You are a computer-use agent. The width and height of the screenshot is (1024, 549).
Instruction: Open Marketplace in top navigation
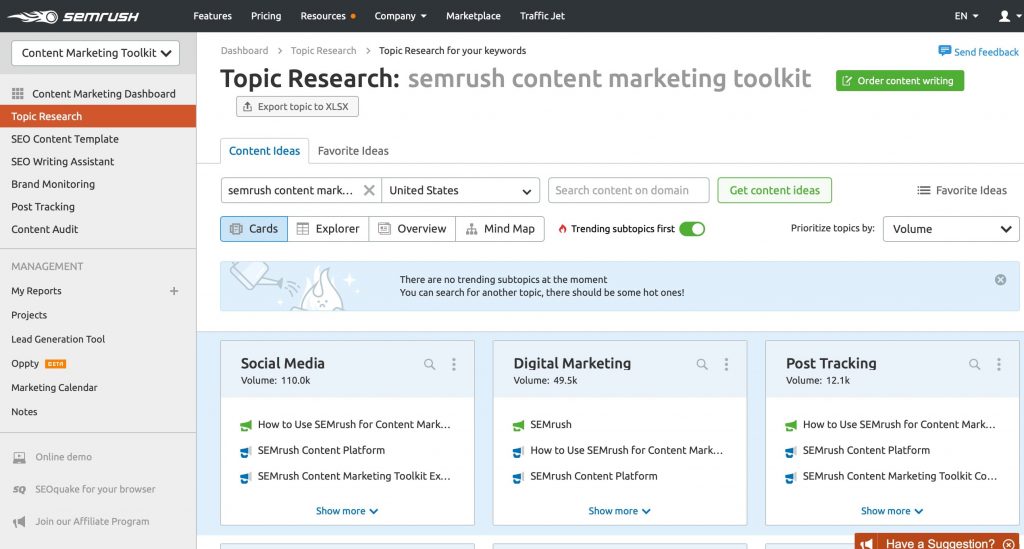click(473, 16)
